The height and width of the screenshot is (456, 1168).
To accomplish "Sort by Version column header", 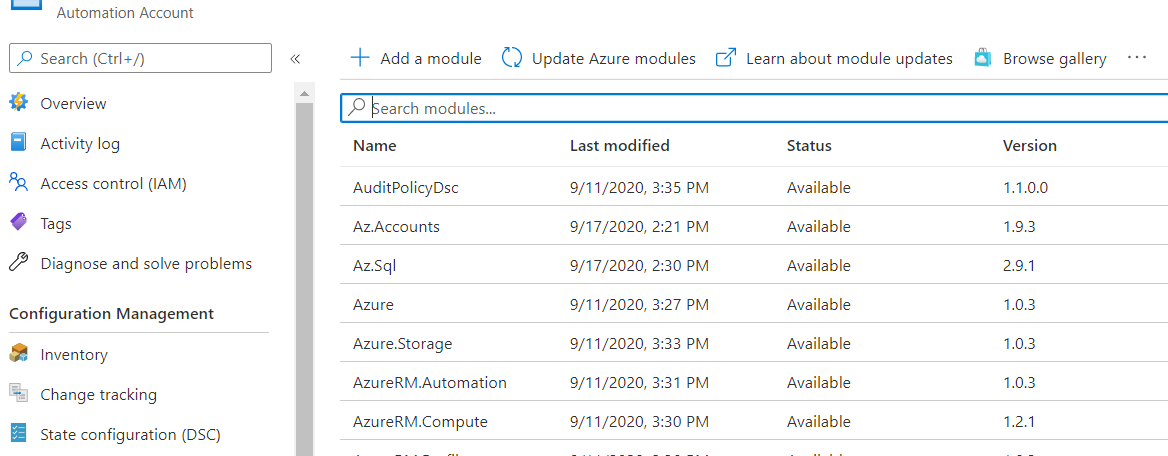I will (x=1029, y=145).
